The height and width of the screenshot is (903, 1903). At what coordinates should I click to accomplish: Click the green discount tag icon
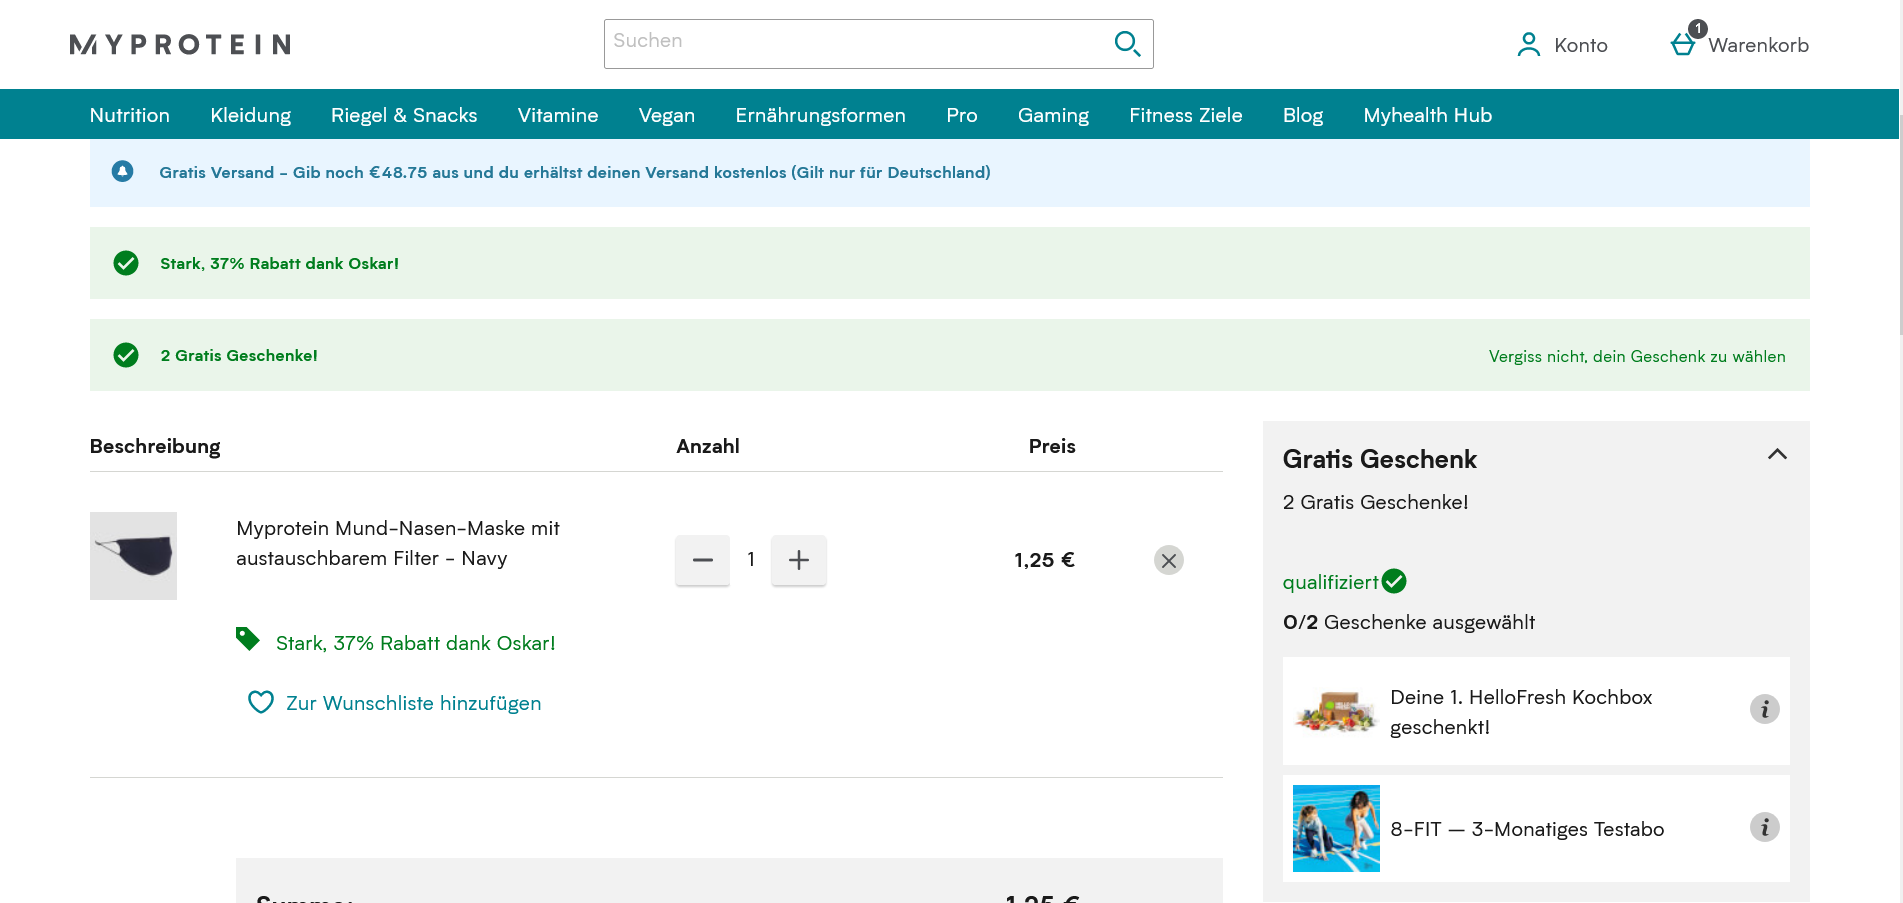pyautogui.click(x=248, y=639)
